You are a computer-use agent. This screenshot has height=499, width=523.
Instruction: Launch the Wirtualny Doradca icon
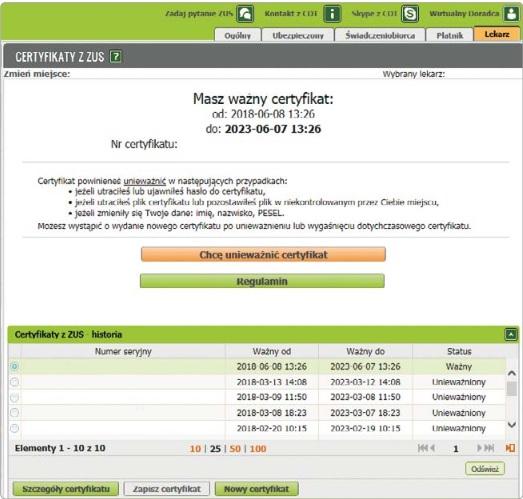pyautogui.click(x=511, y=14)
